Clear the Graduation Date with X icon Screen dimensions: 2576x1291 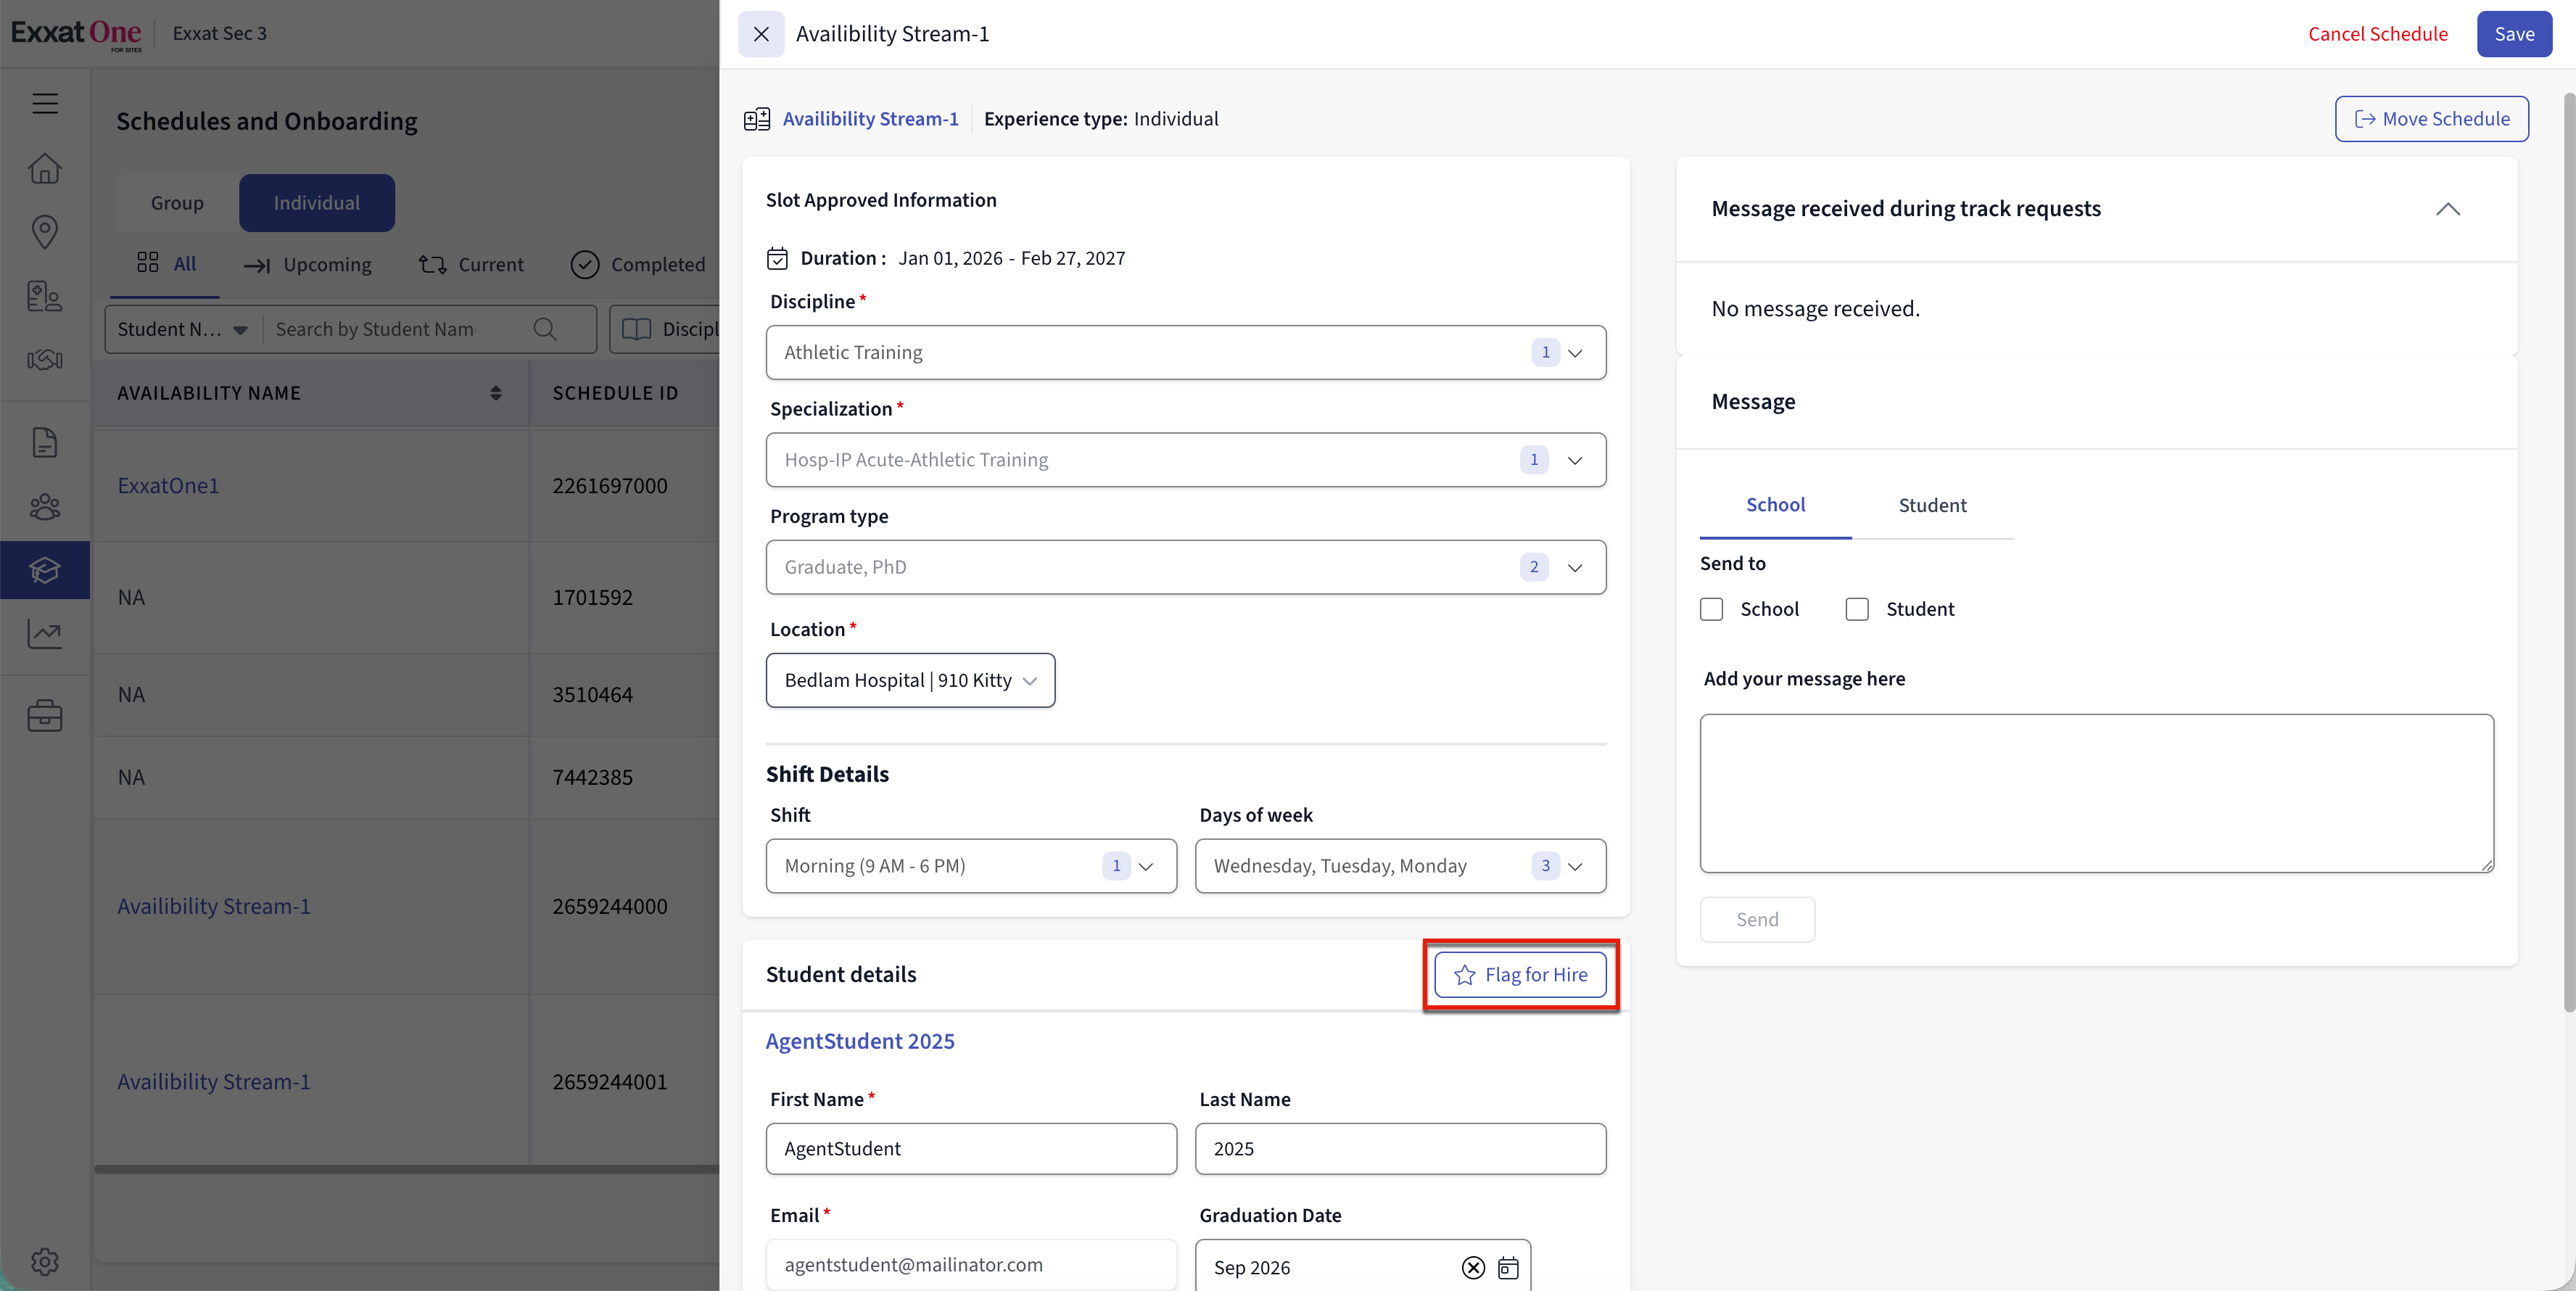pyautogui.click(x=1473, y=1268)
